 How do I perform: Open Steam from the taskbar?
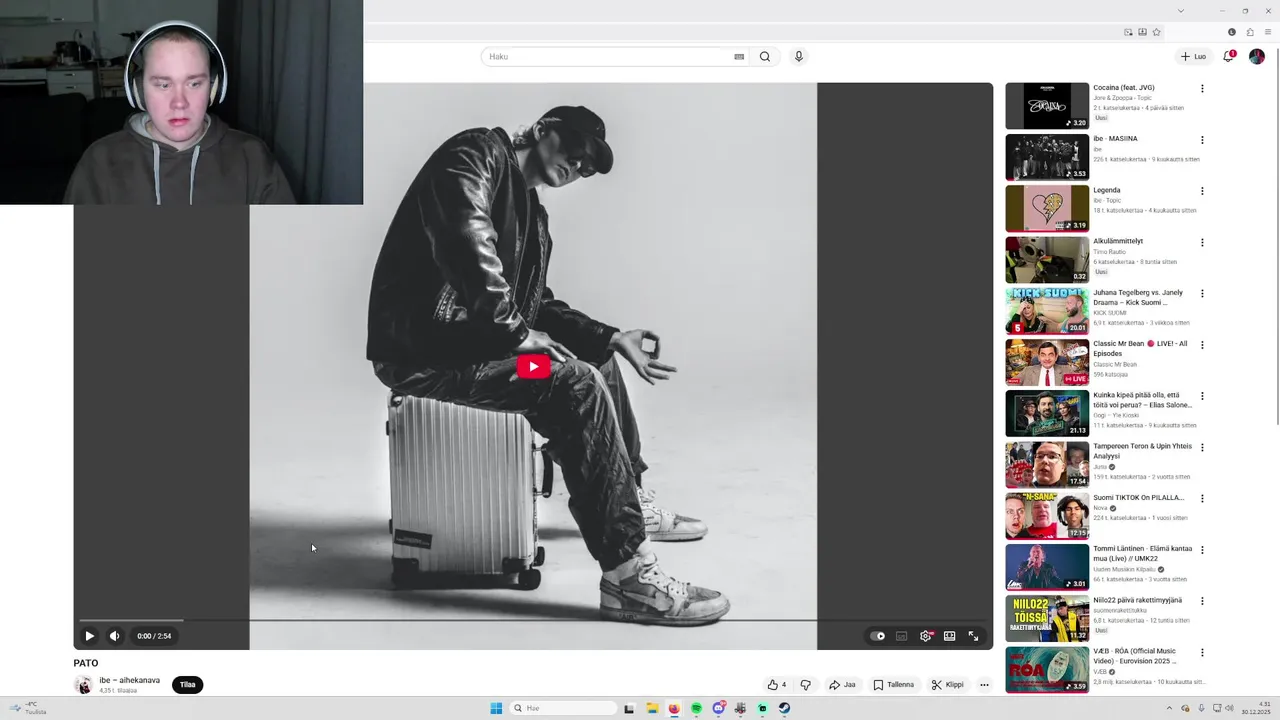784,708
